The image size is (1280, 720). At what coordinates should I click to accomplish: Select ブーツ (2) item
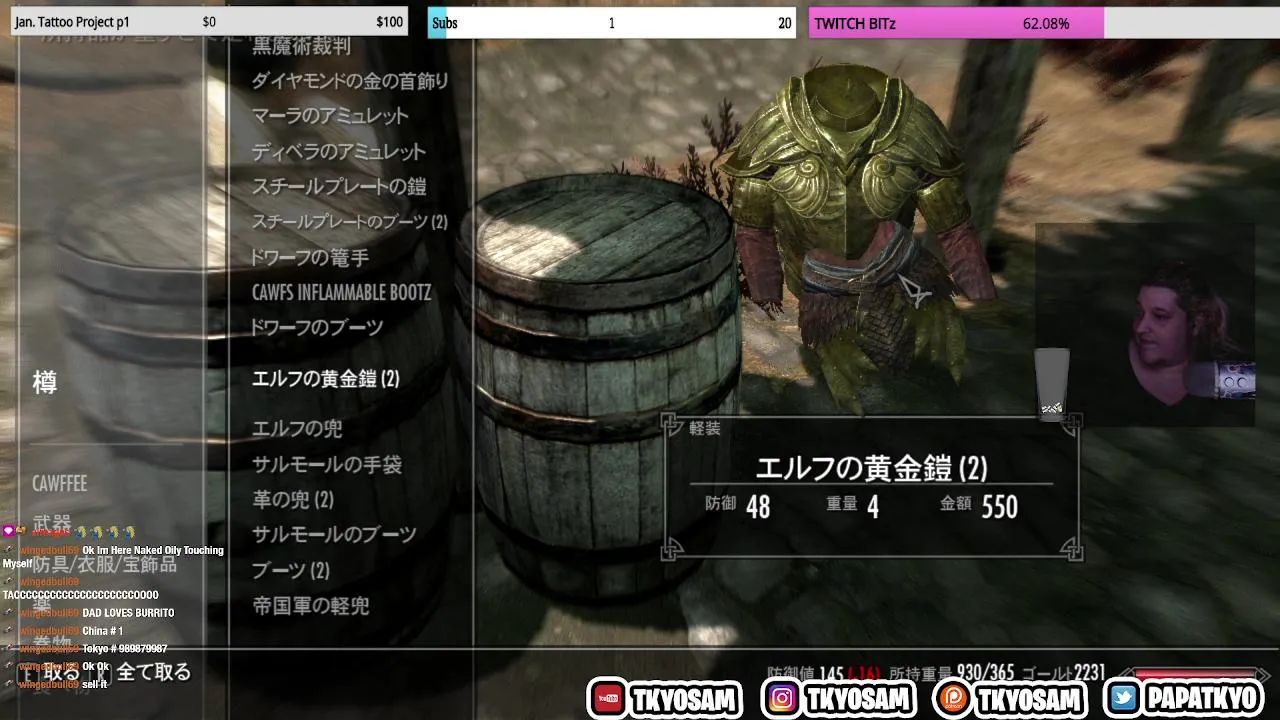coord(291,571)
